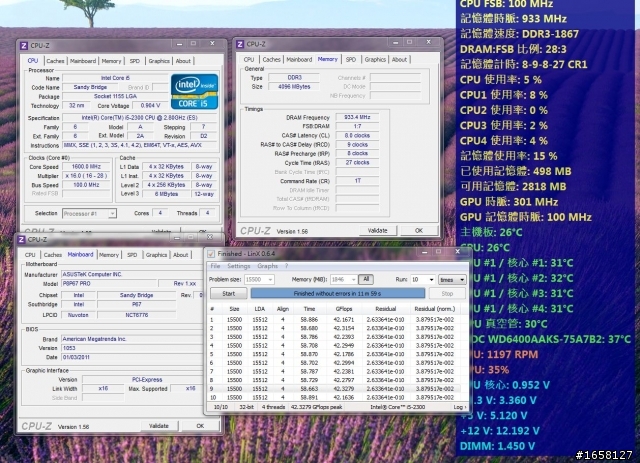Open the Settings menu in LinX

[239, 266]
